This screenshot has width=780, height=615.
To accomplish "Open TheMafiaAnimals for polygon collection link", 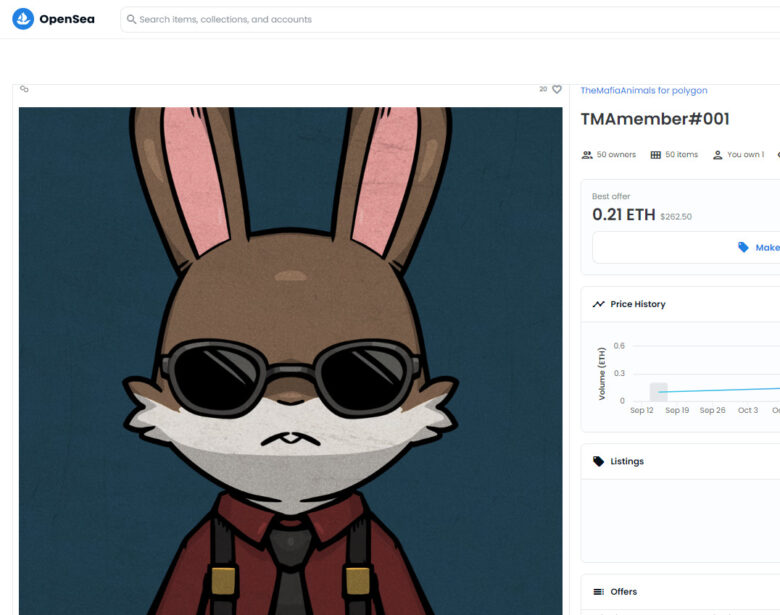I will pyautogui.click(x=643, y=90).
